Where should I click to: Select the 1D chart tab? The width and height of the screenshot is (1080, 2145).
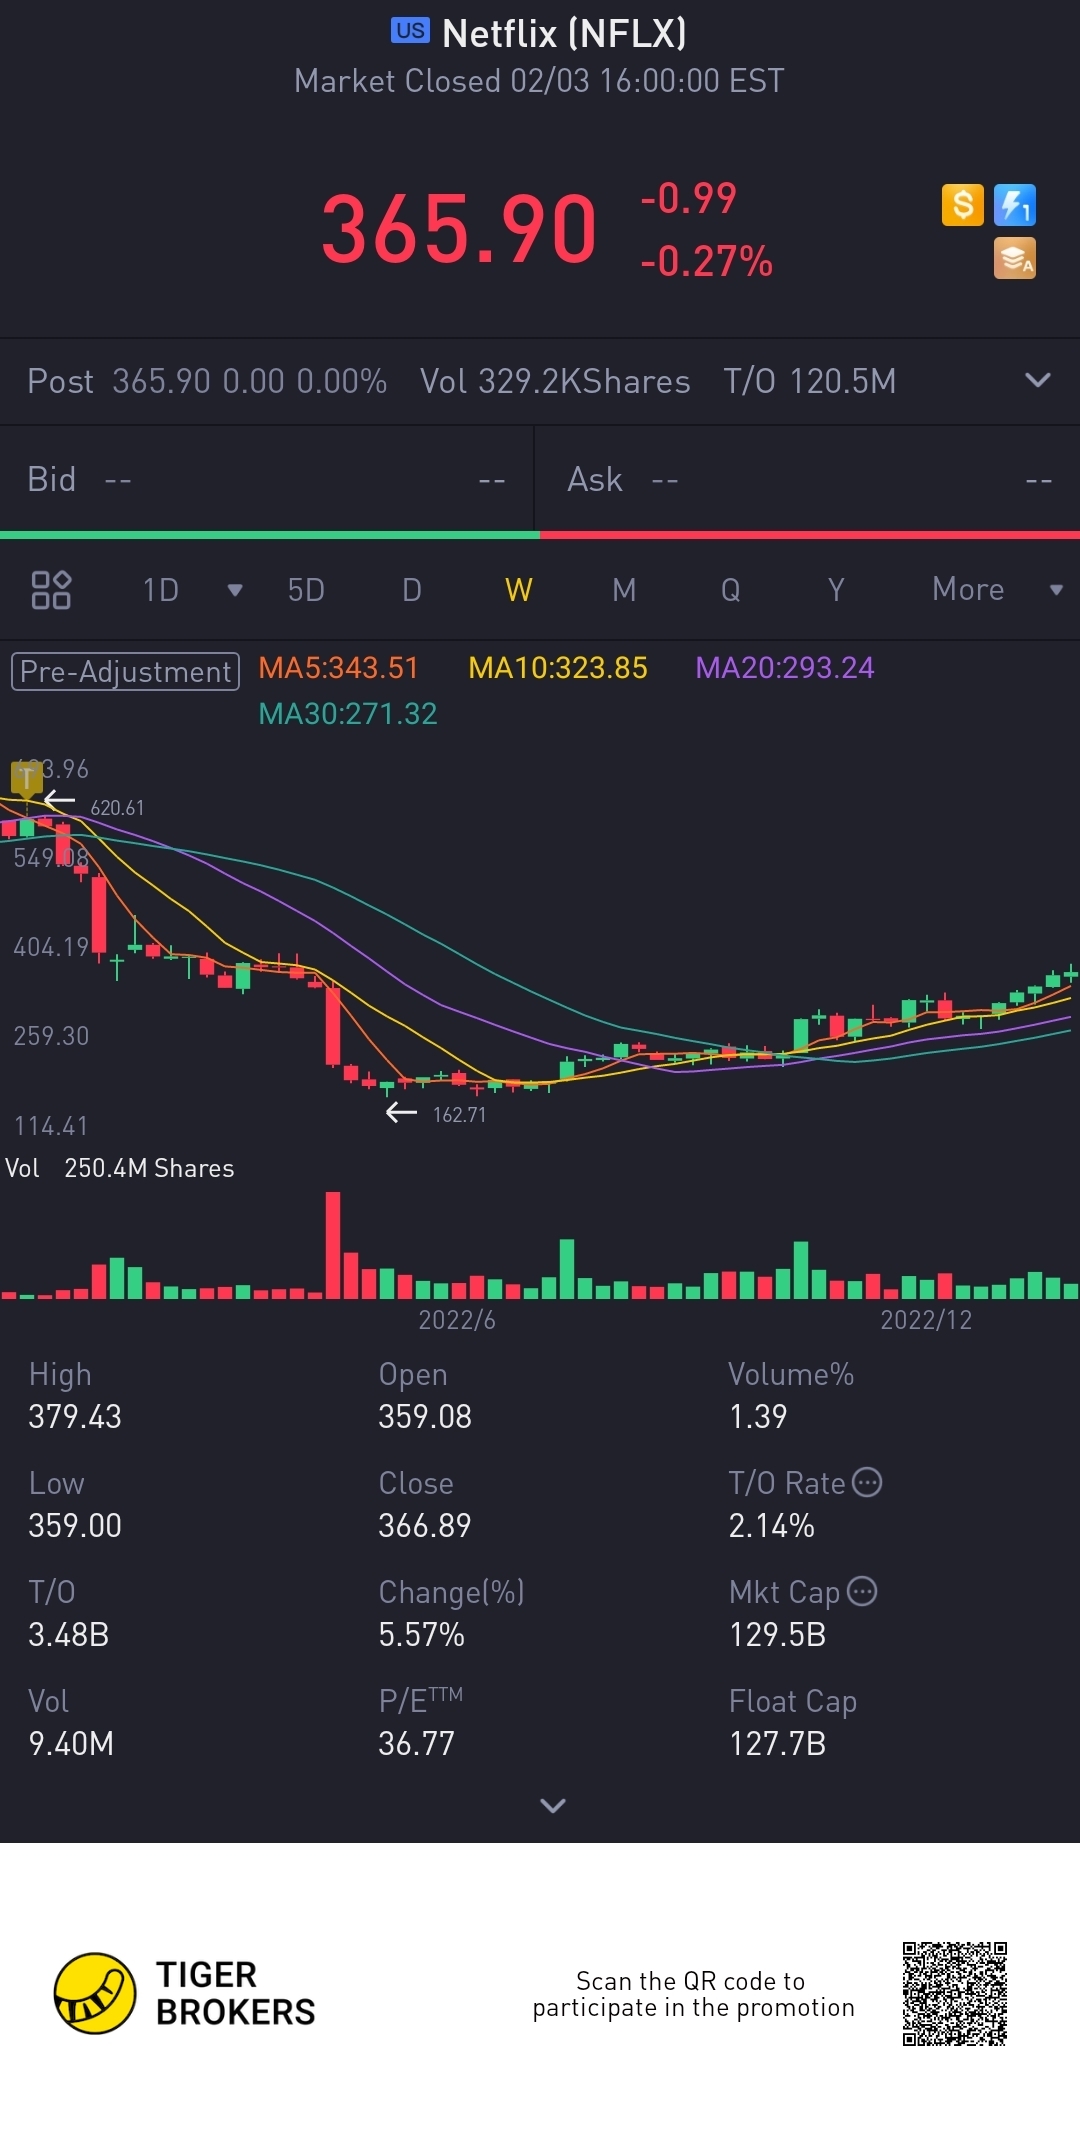pos(160,590)
